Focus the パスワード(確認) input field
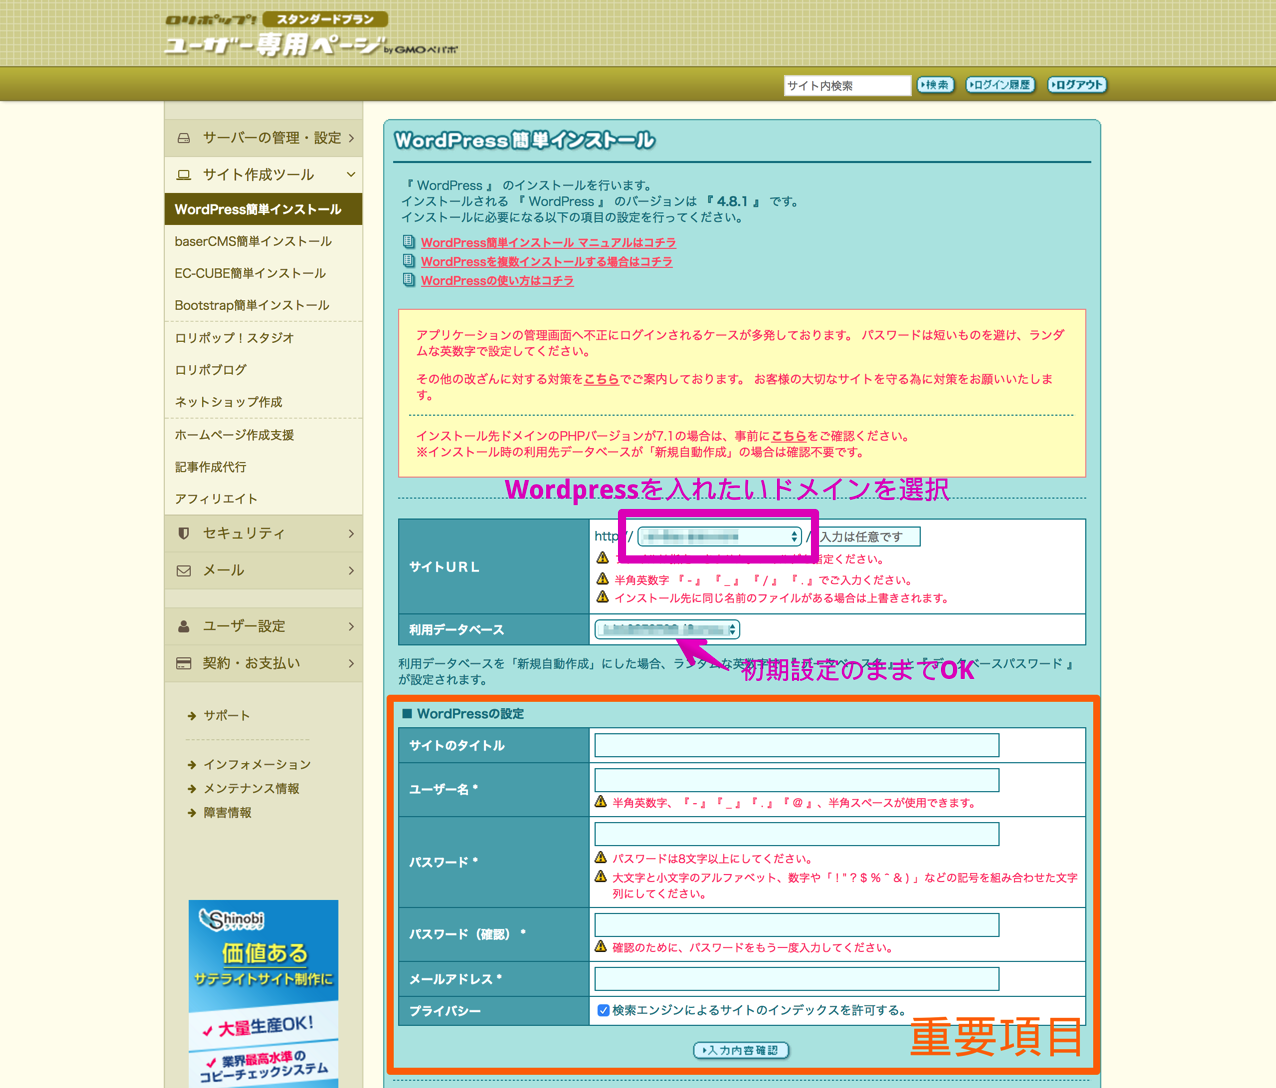Screen dimensions: 1276x1088 click(x=797, y=925)
